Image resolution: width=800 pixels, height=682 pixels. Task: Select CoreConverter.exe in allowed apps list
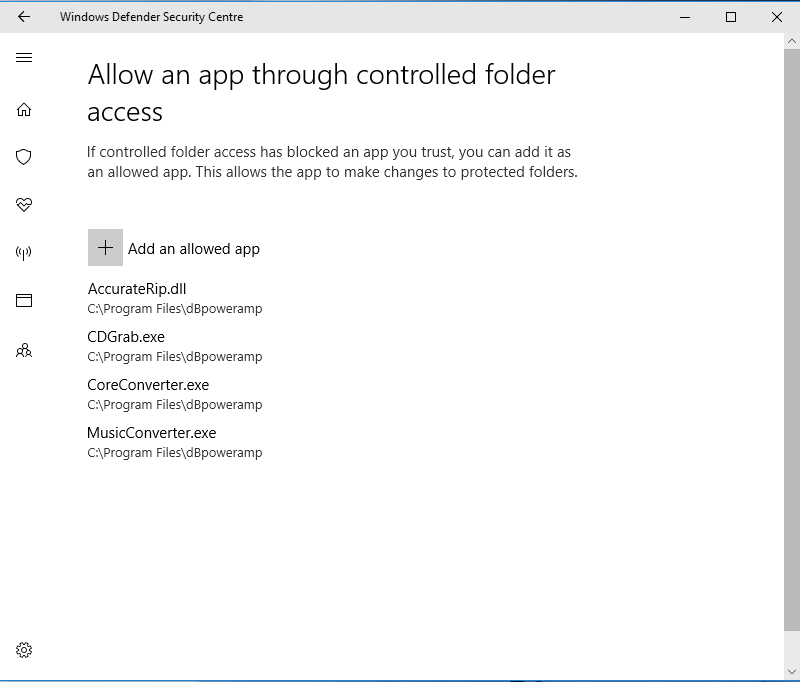click(x=148, y=385)
